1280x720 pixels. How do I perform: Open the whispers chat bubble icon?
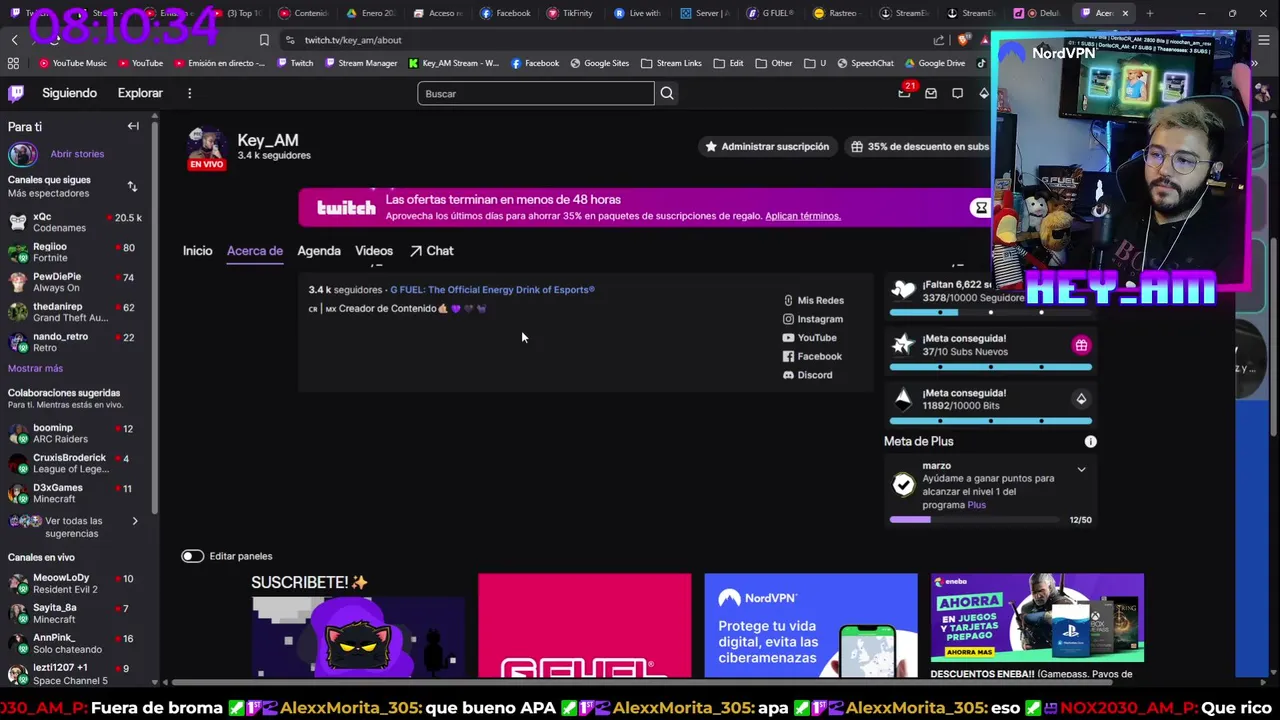pos(957,93)
